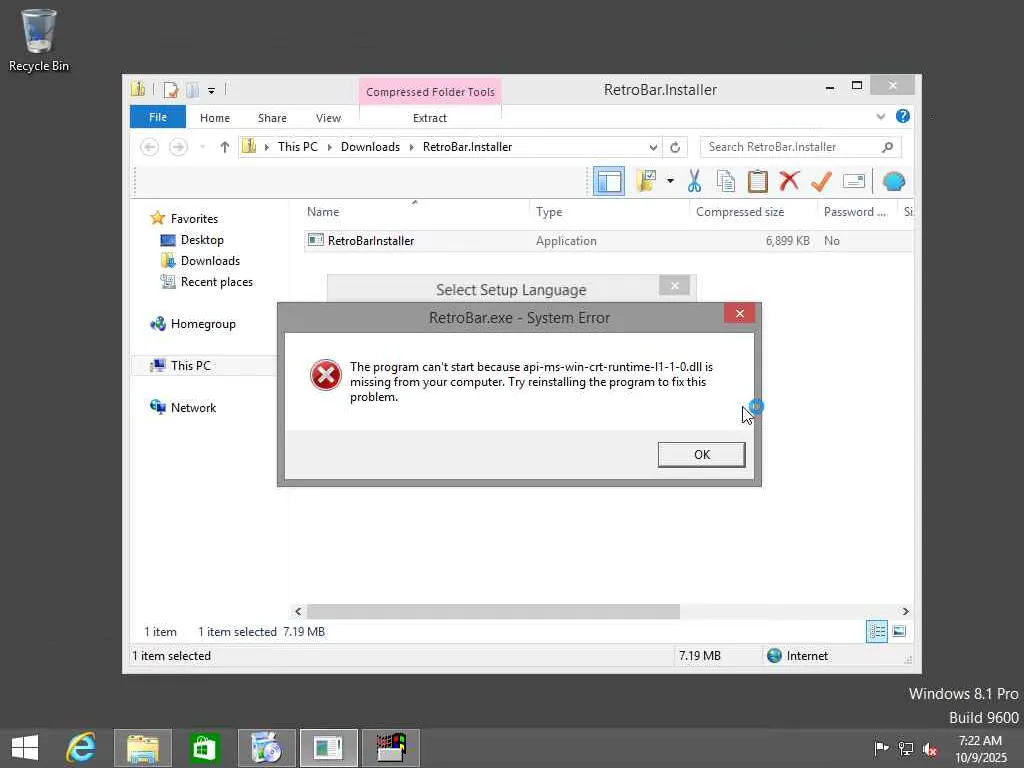
Task: Click the installer disc taskbar icon
Action: coord(266,748)
